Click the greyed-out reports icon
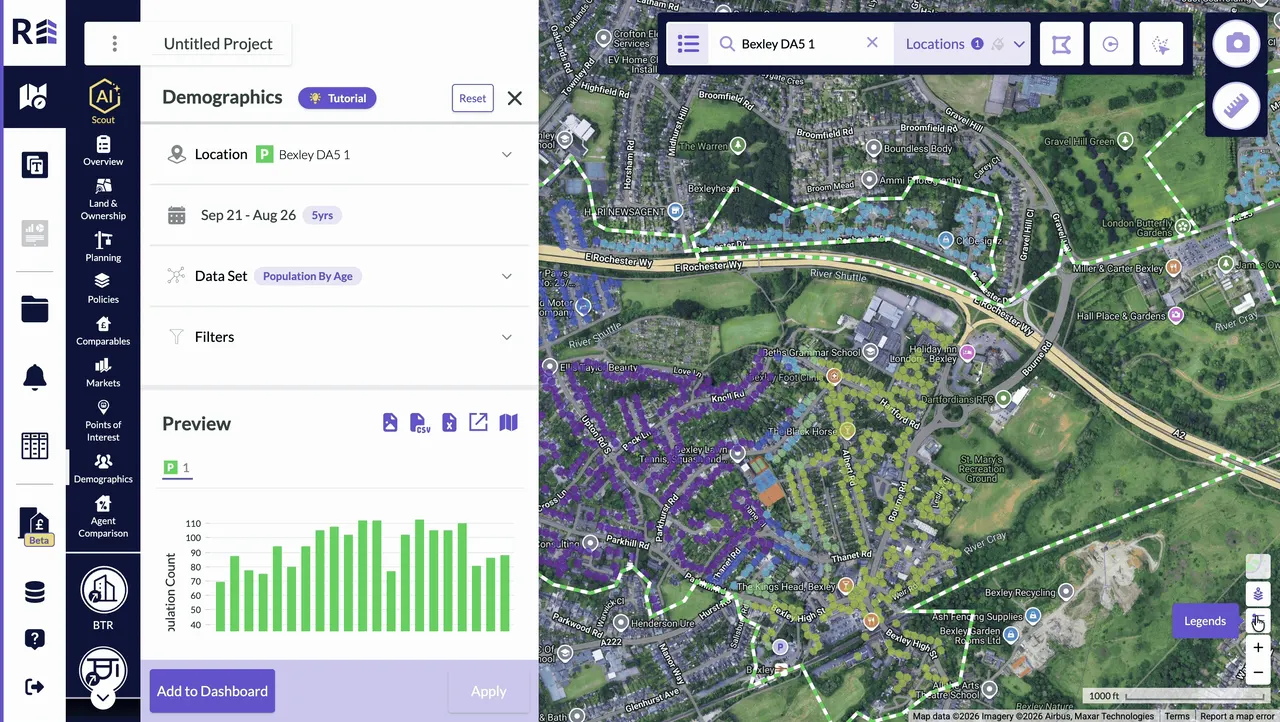The image size is (1280, 722). coord(34,234)
